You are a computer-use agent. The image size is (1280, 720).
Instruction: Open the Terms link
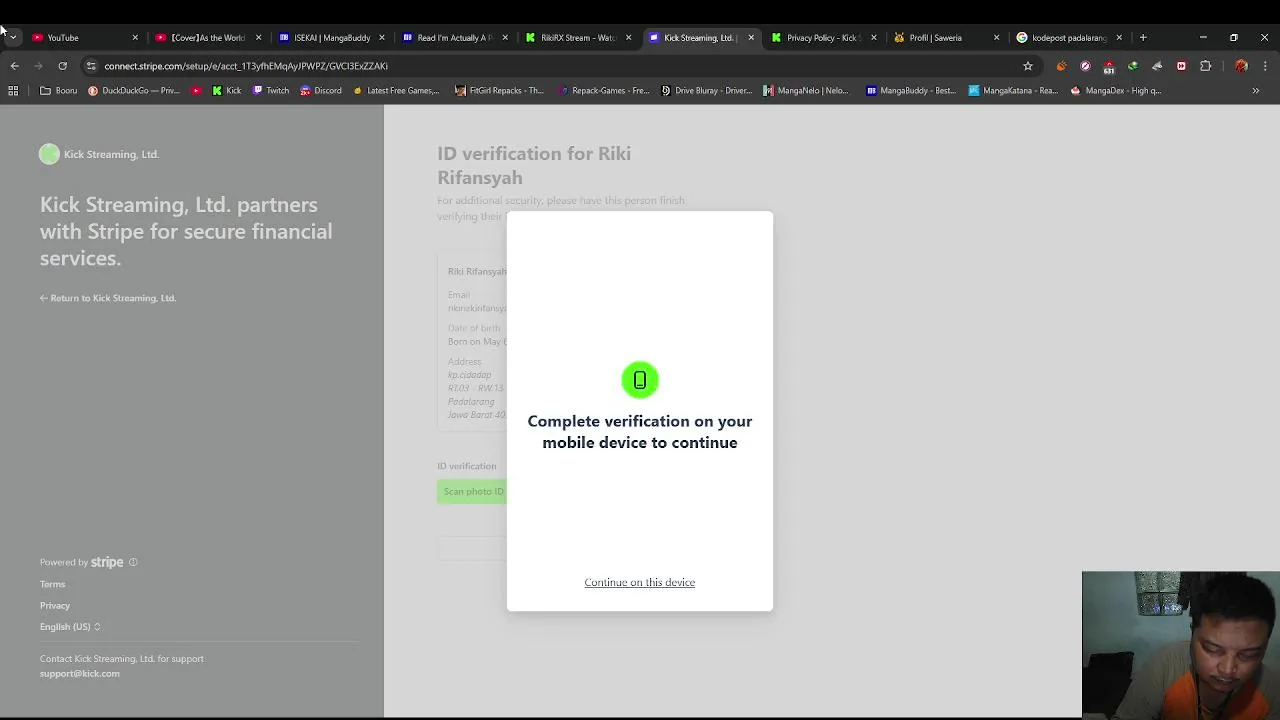coord(52,584)
